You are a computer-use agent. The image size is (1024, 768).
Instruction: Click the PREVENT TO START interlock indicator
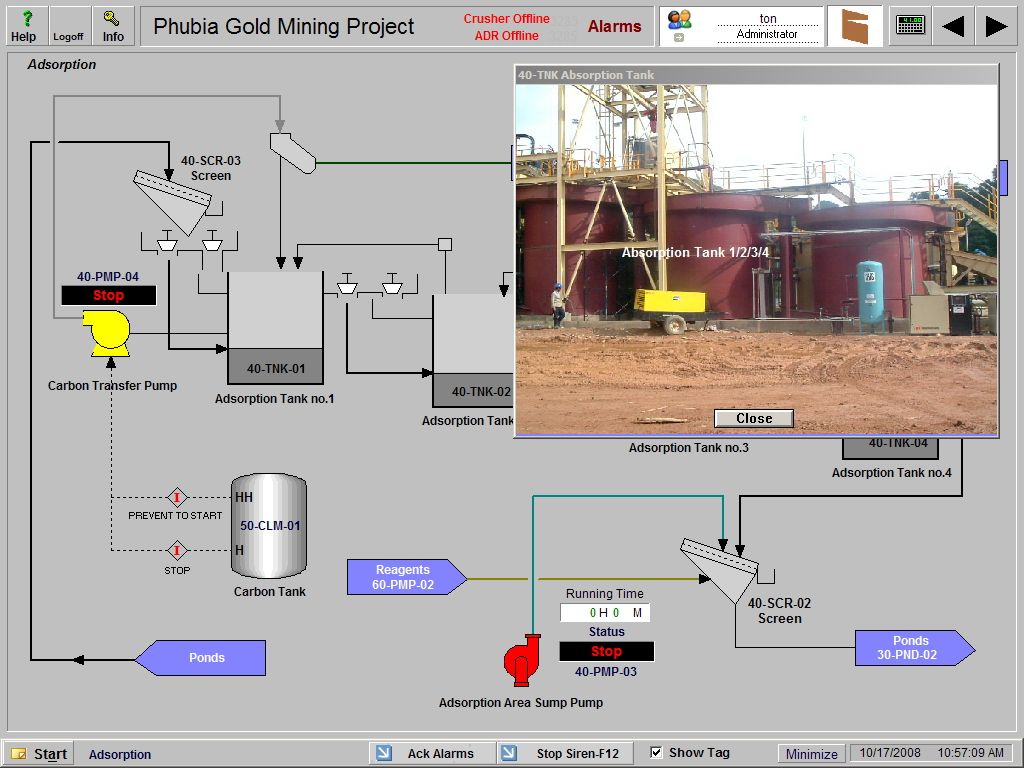point(176,497)
